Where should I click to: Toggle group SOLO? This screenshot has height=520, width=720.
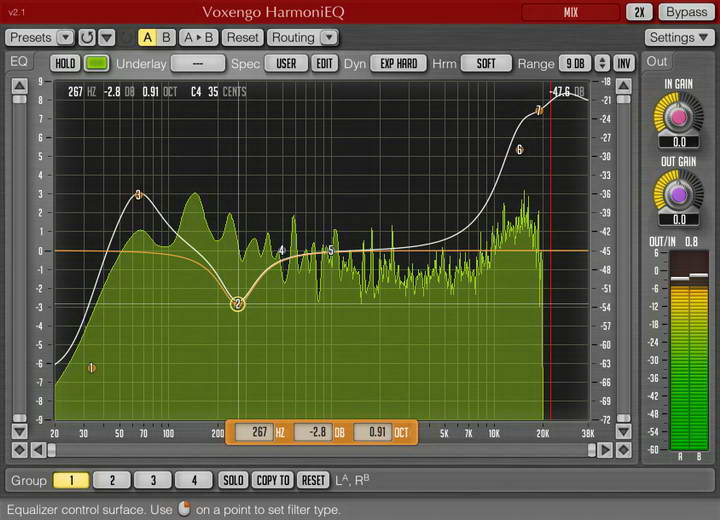click(x=233, y=480)
